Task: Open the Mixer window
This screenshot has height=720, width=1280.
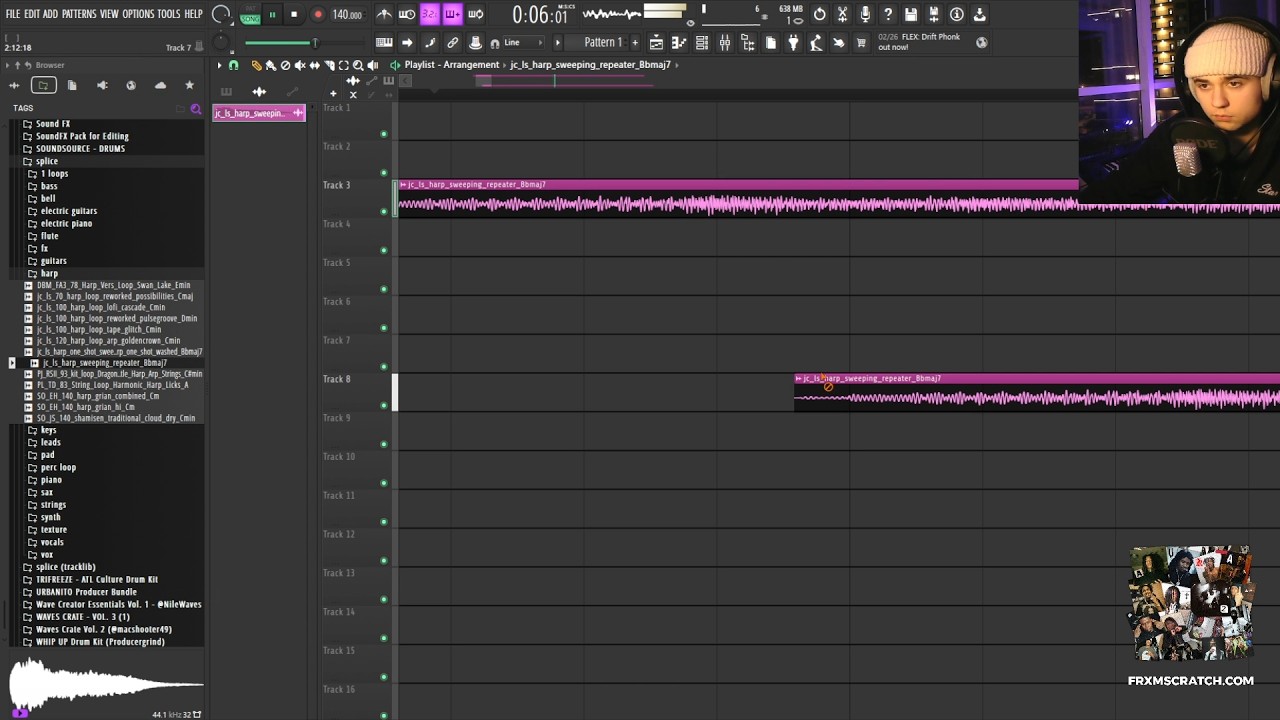Action: 725,42
